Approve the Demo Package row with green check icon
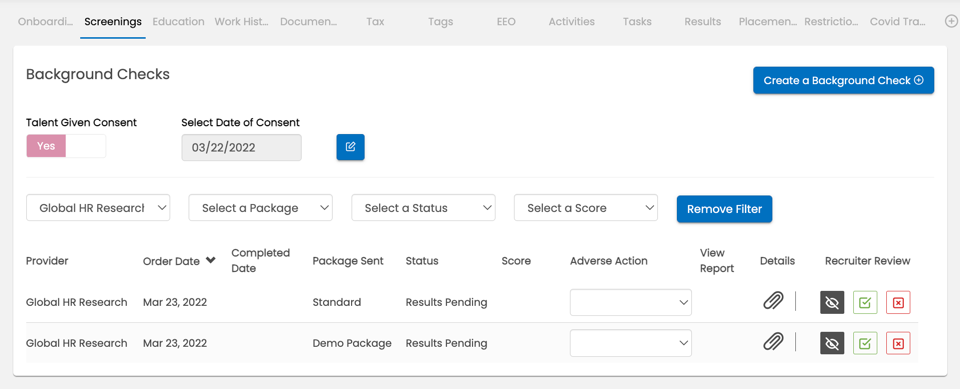The height and width of the screenshot is (389, 960). click(x=865, y=343)
